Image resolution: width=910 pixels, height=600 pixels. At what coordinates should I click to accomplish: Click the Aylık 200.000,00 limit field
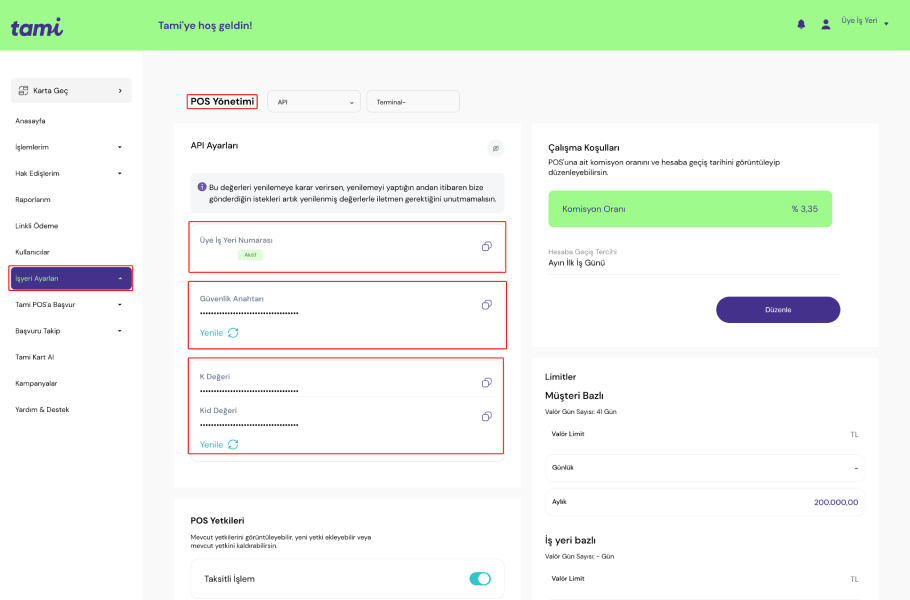click(705, 503)
